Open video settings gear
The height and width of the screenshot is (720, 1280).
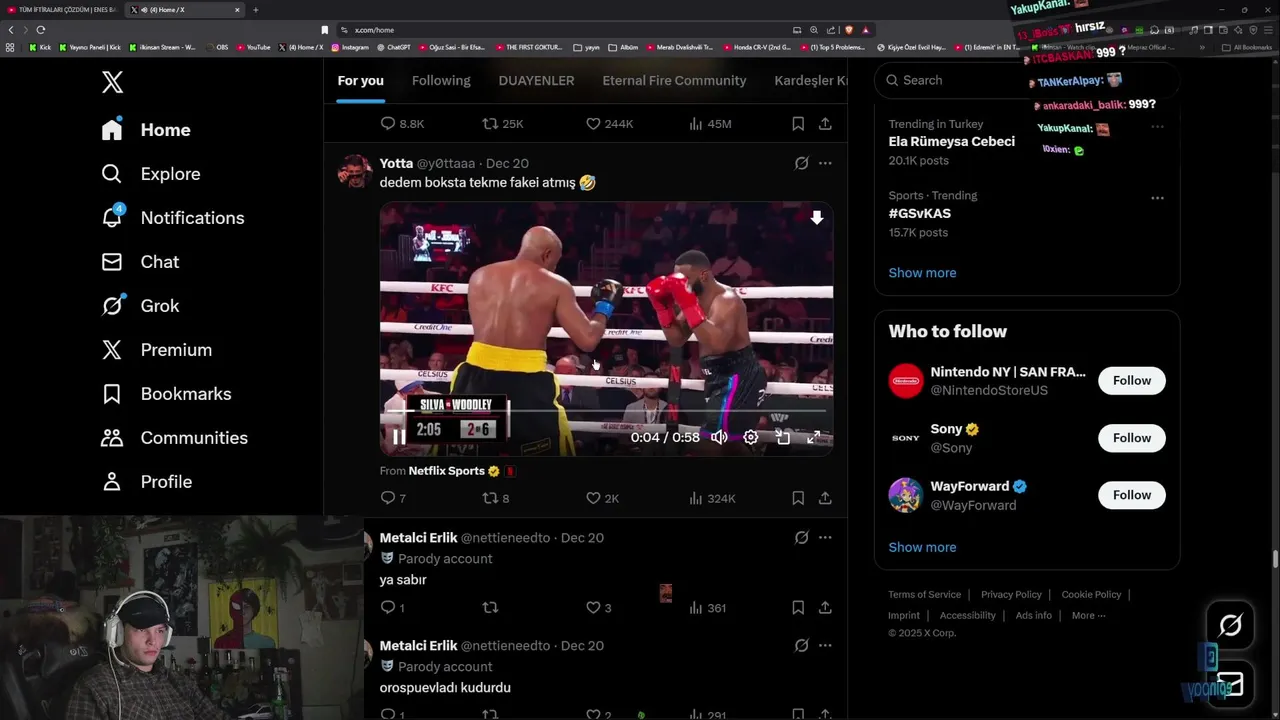pos(751,437)
